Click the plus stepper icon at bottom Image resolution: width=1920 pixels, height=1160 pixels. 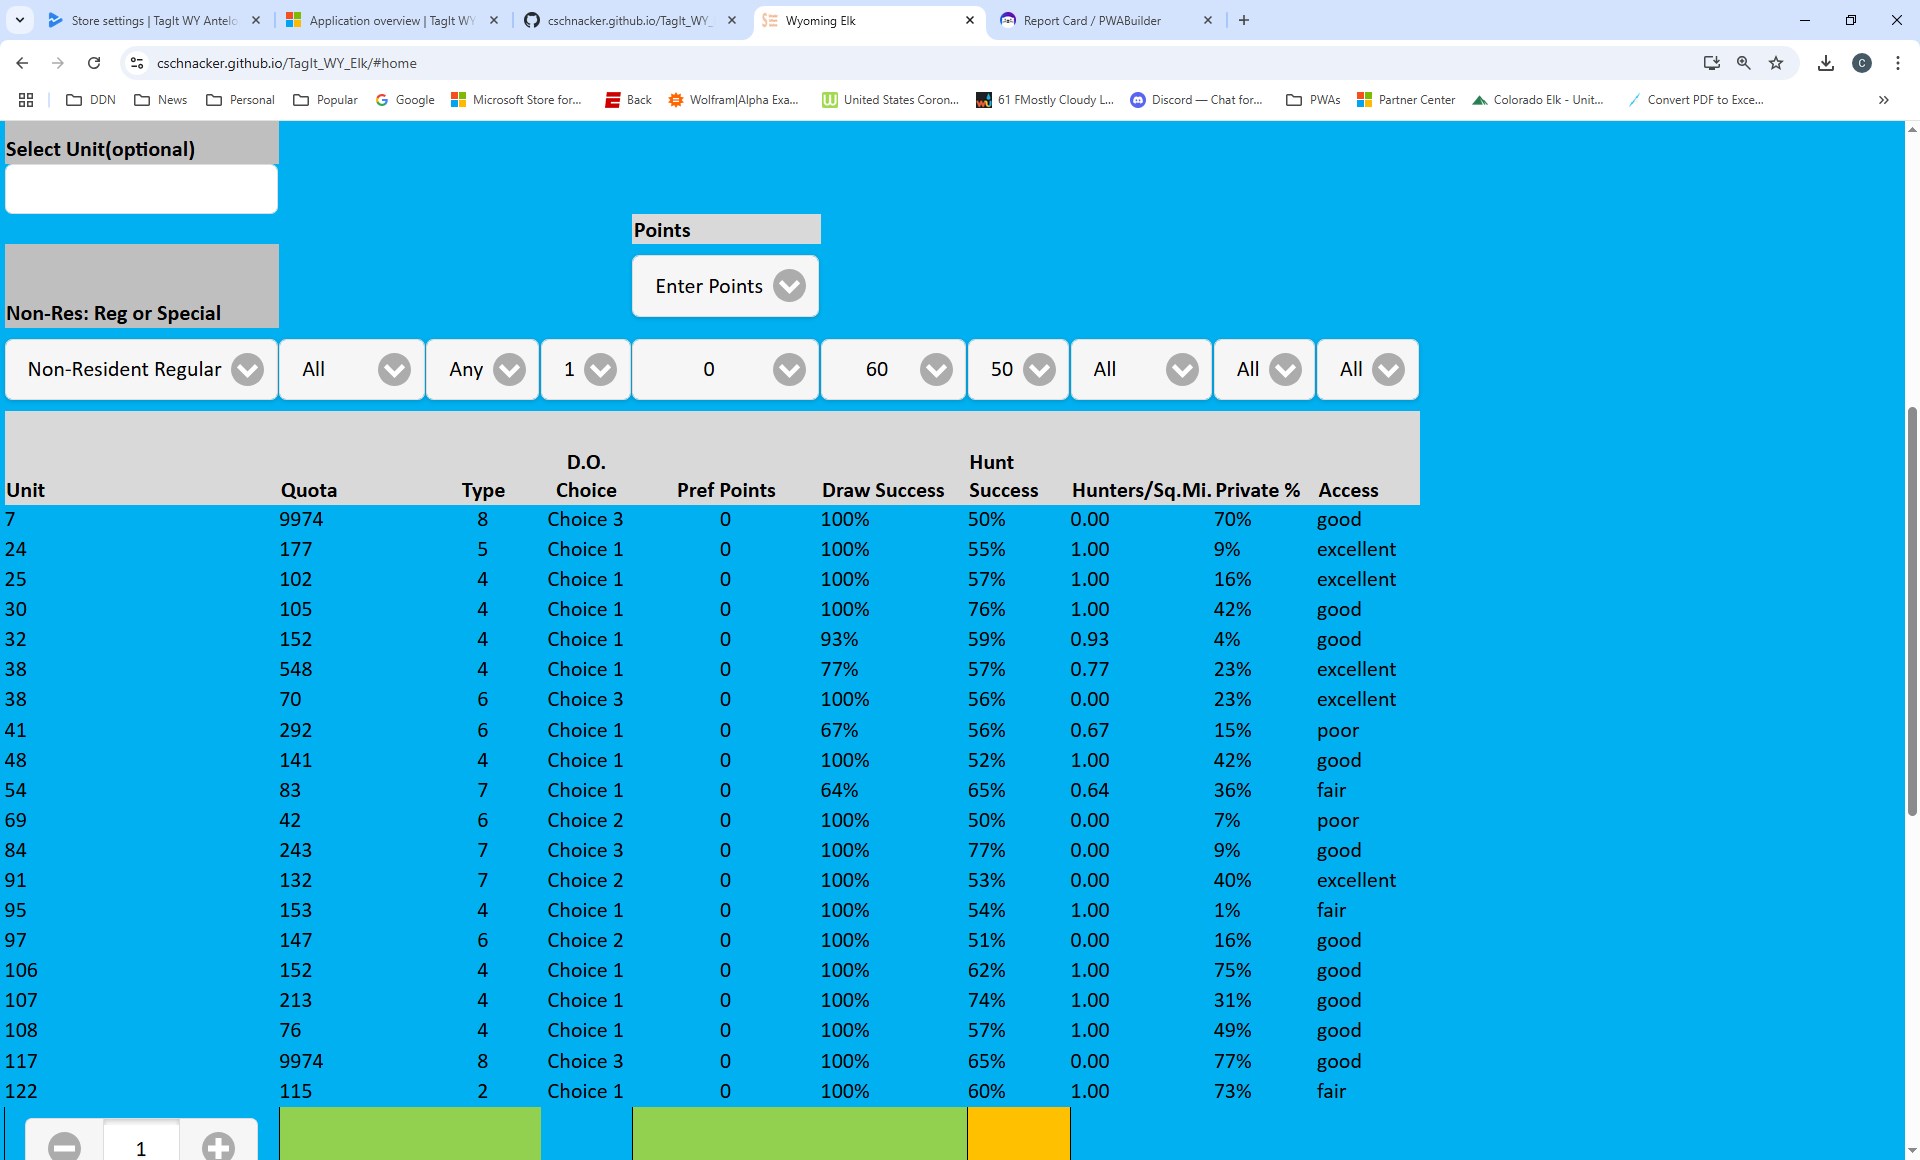click(218, 1146)
